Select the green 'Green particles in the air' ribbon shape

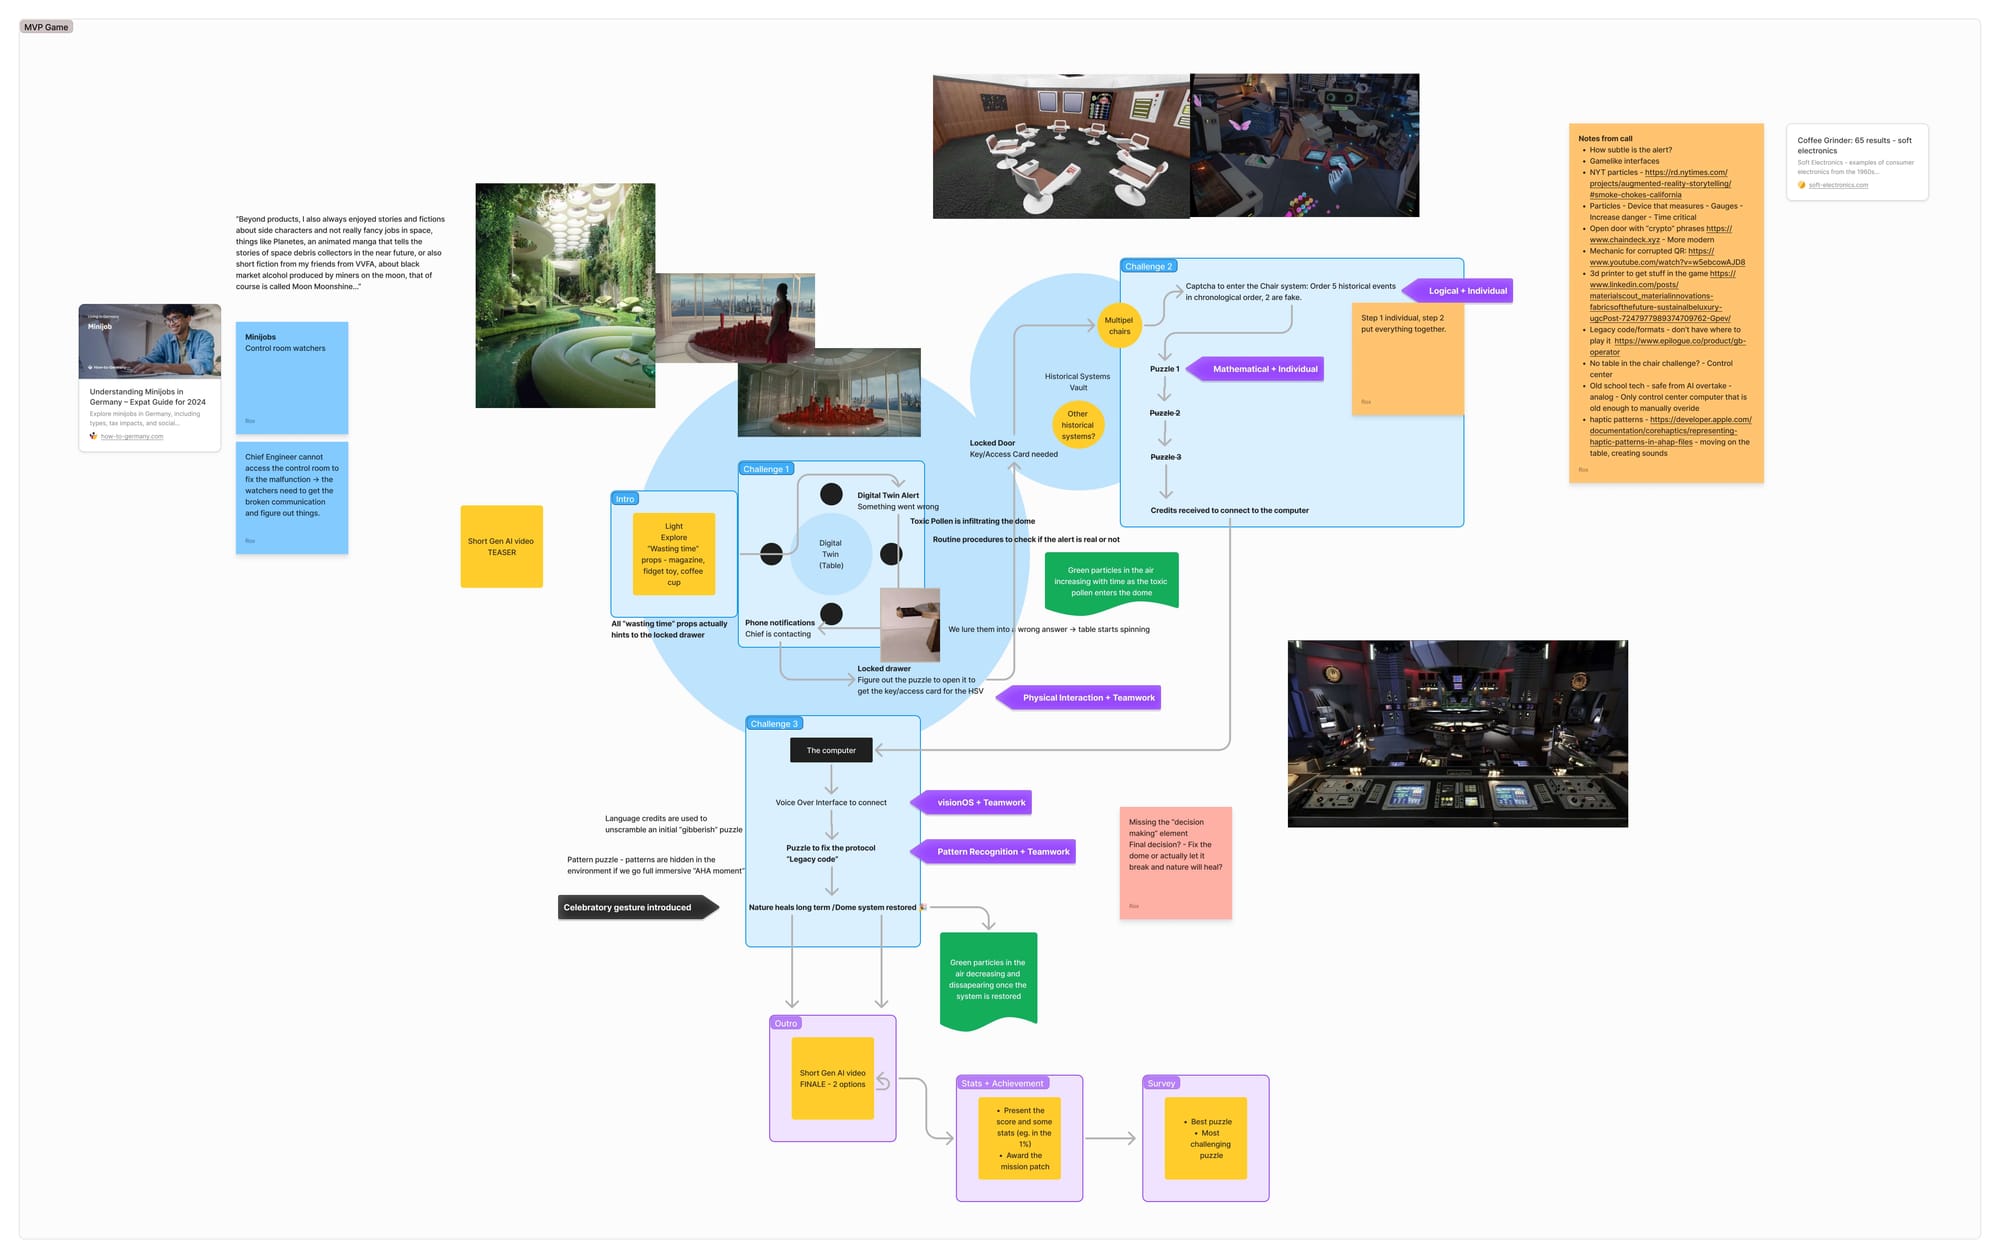(x=1110, y=580)
